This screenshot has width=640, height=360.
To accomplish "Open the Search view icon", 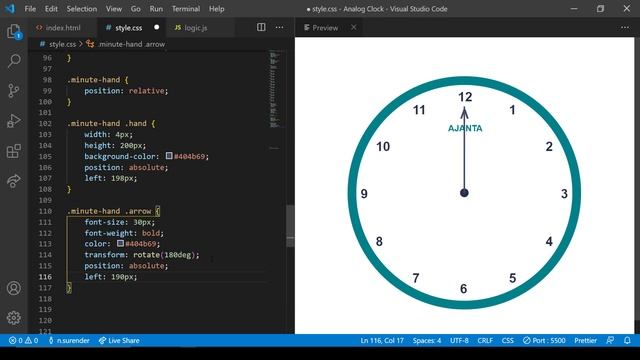I will point(13,61).
